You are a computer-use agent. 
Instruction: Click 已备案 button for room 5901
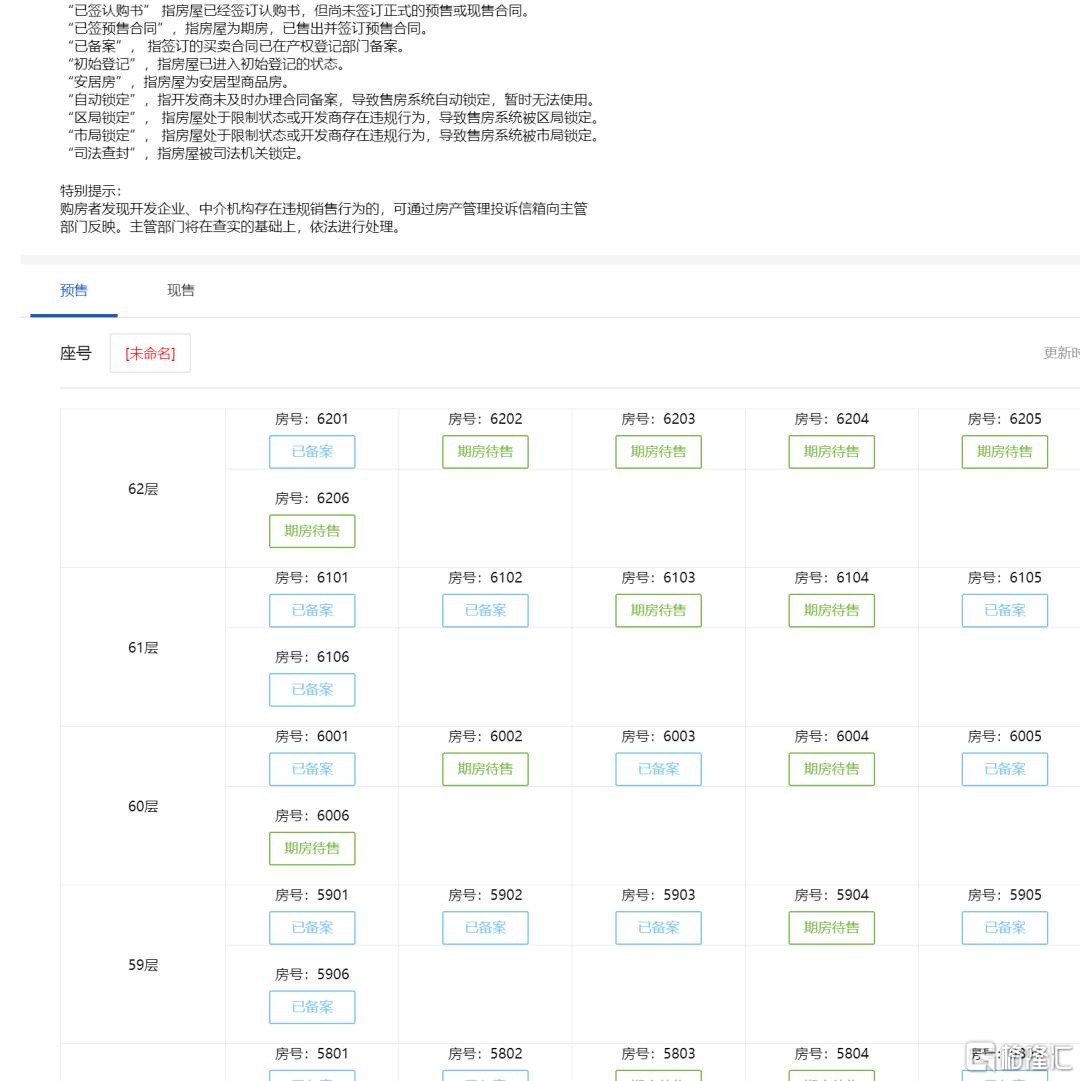coord(312,928)
